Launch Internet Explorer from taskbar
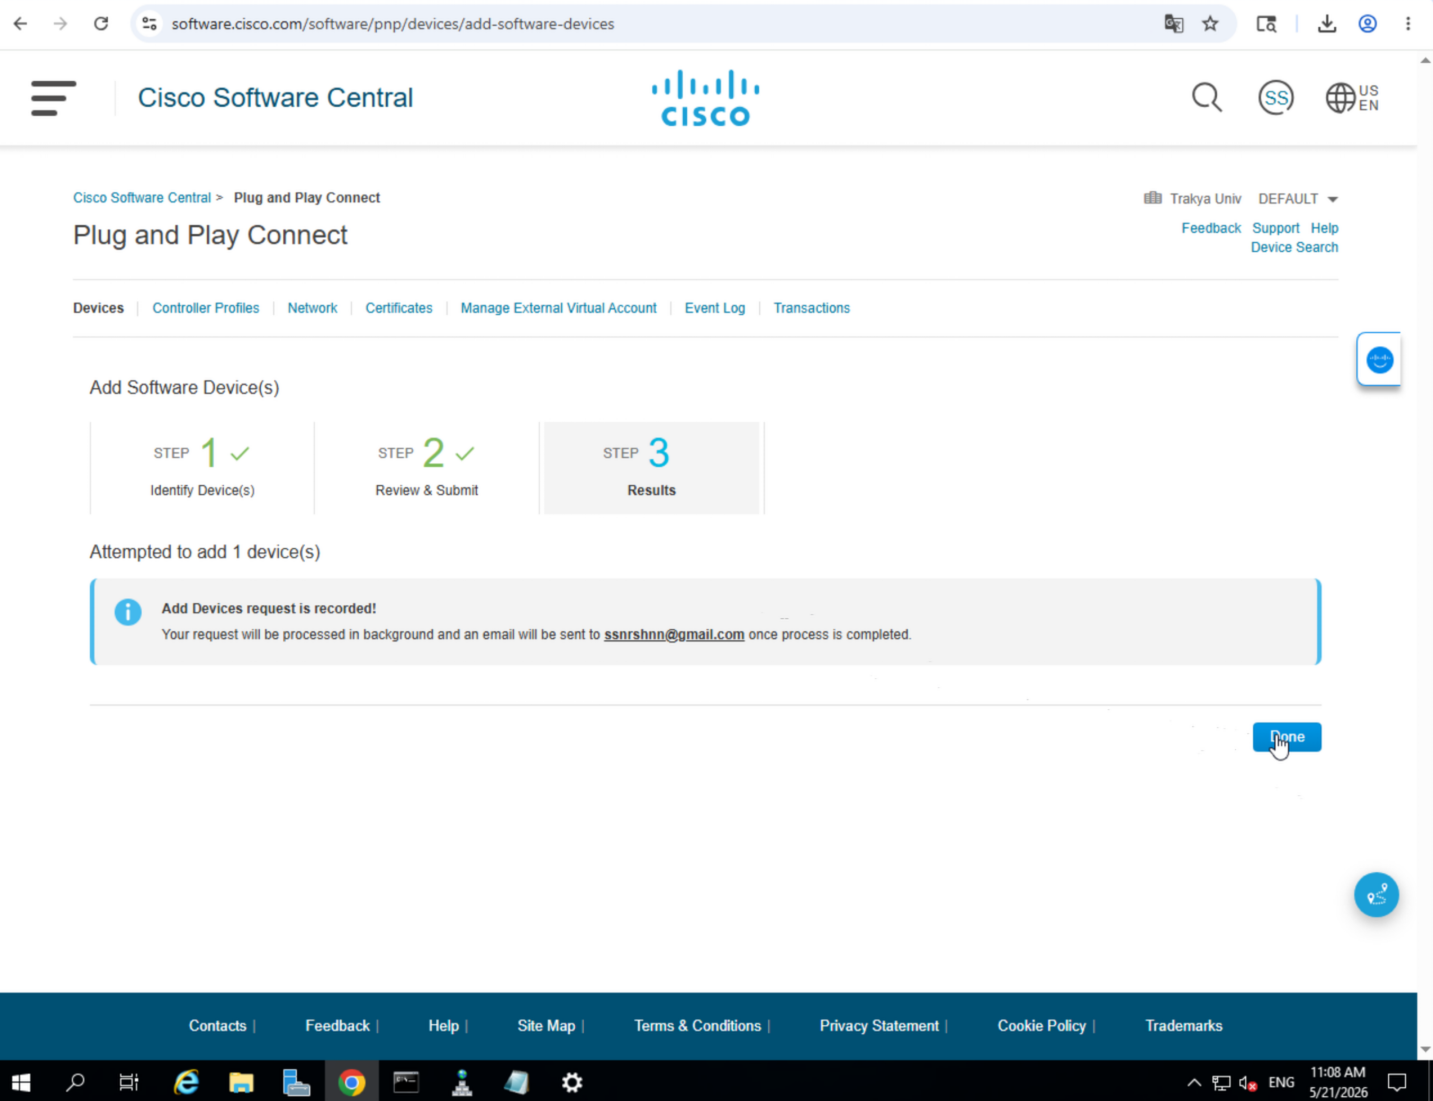1433x1101 pixels. [x=186, y=1082]
